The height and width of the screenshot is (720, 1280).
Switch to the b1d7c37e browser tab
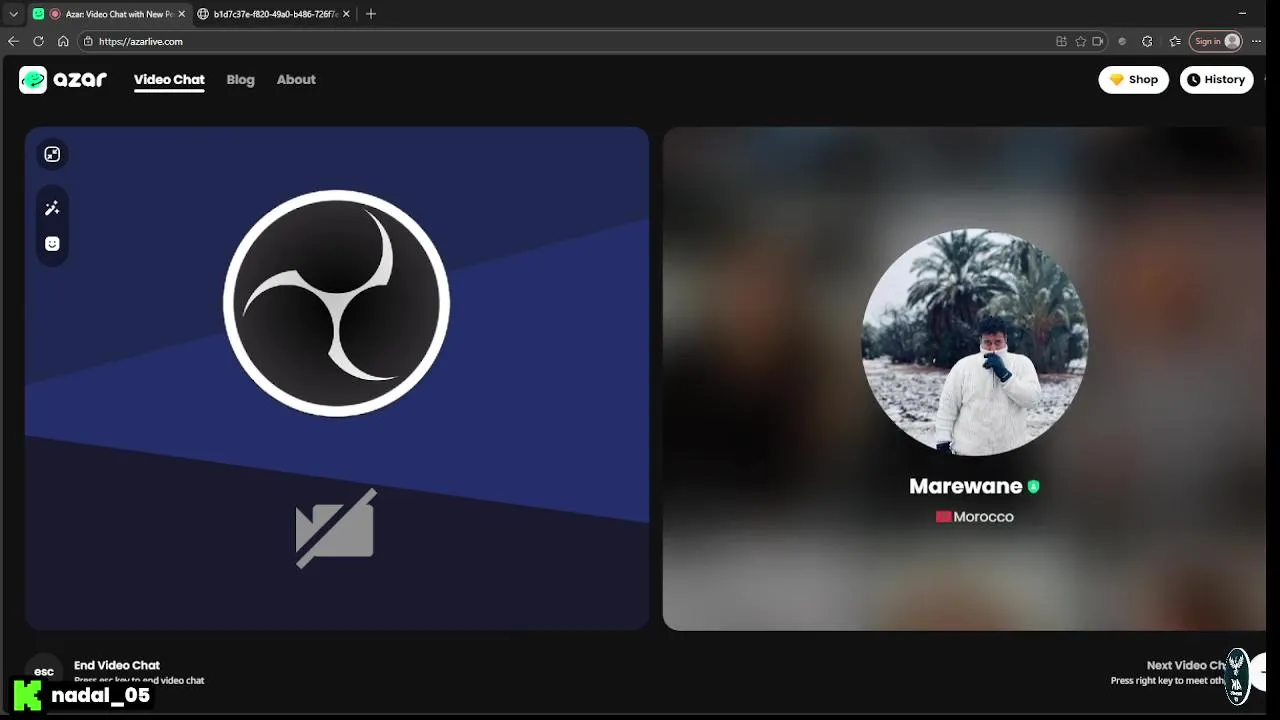(x=274, y=14)
